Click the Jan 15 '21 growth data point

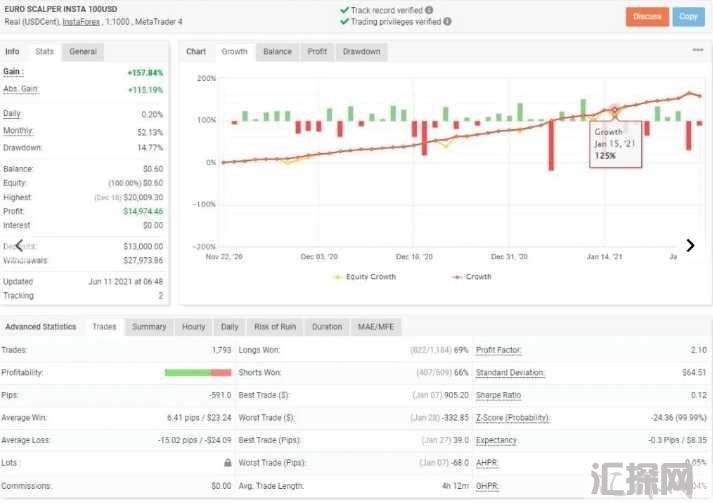614,109
